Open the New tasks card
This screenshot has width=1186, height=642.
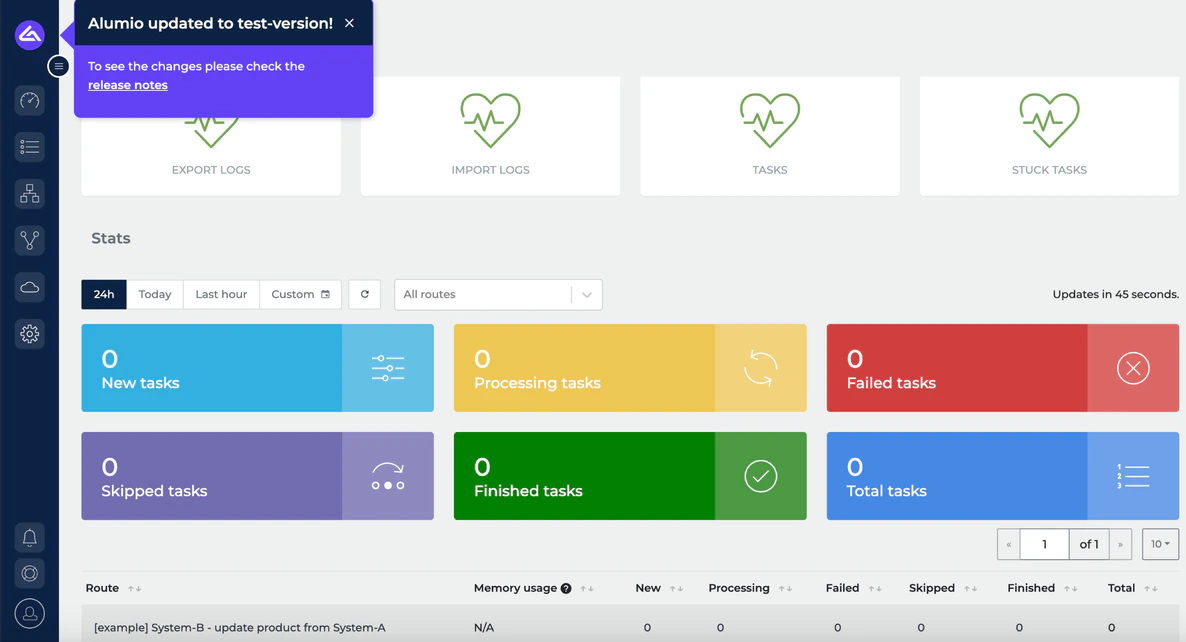pyautogui.click(x=257, y=368)
